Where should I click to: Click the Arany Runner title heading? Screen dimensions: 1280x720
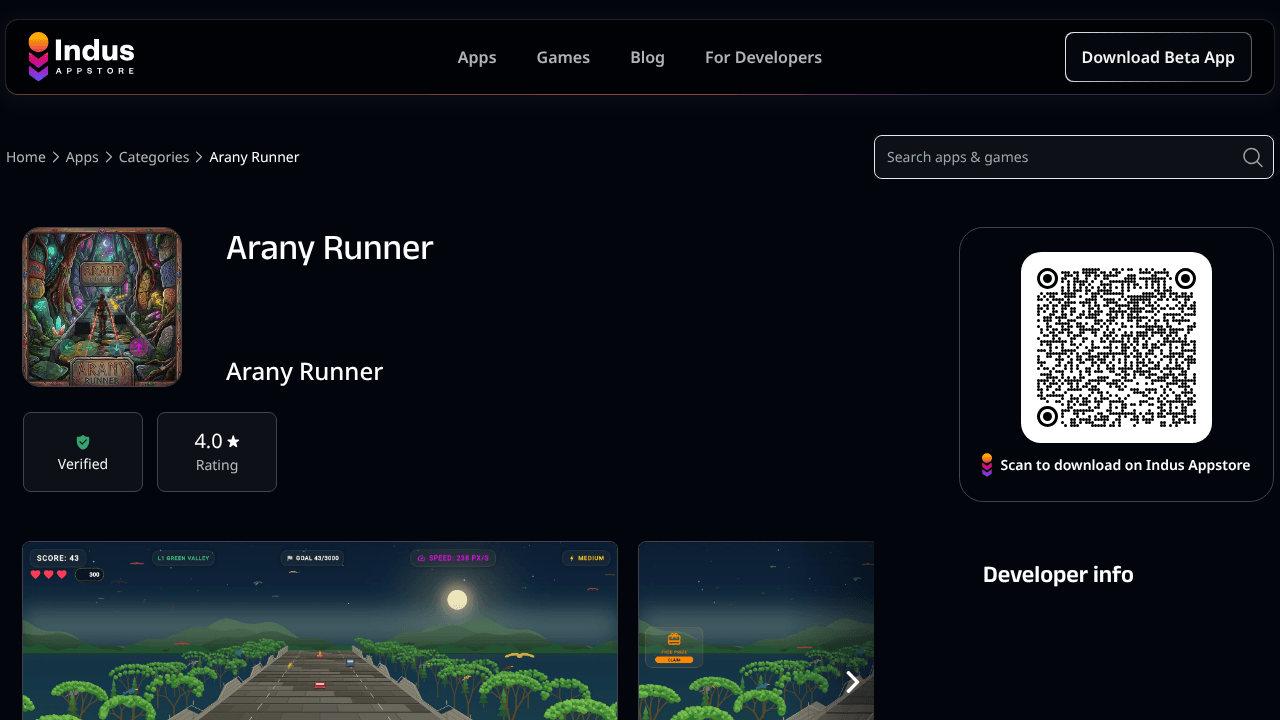click(x=329, y=248)
